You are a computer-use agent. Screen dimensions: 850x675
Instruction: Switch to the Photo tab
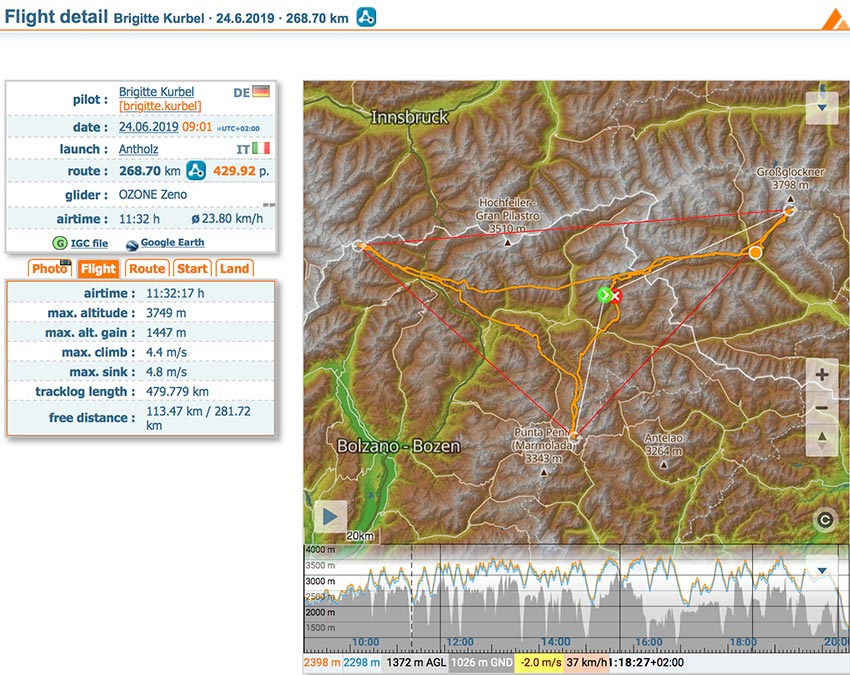coord(49,268)
